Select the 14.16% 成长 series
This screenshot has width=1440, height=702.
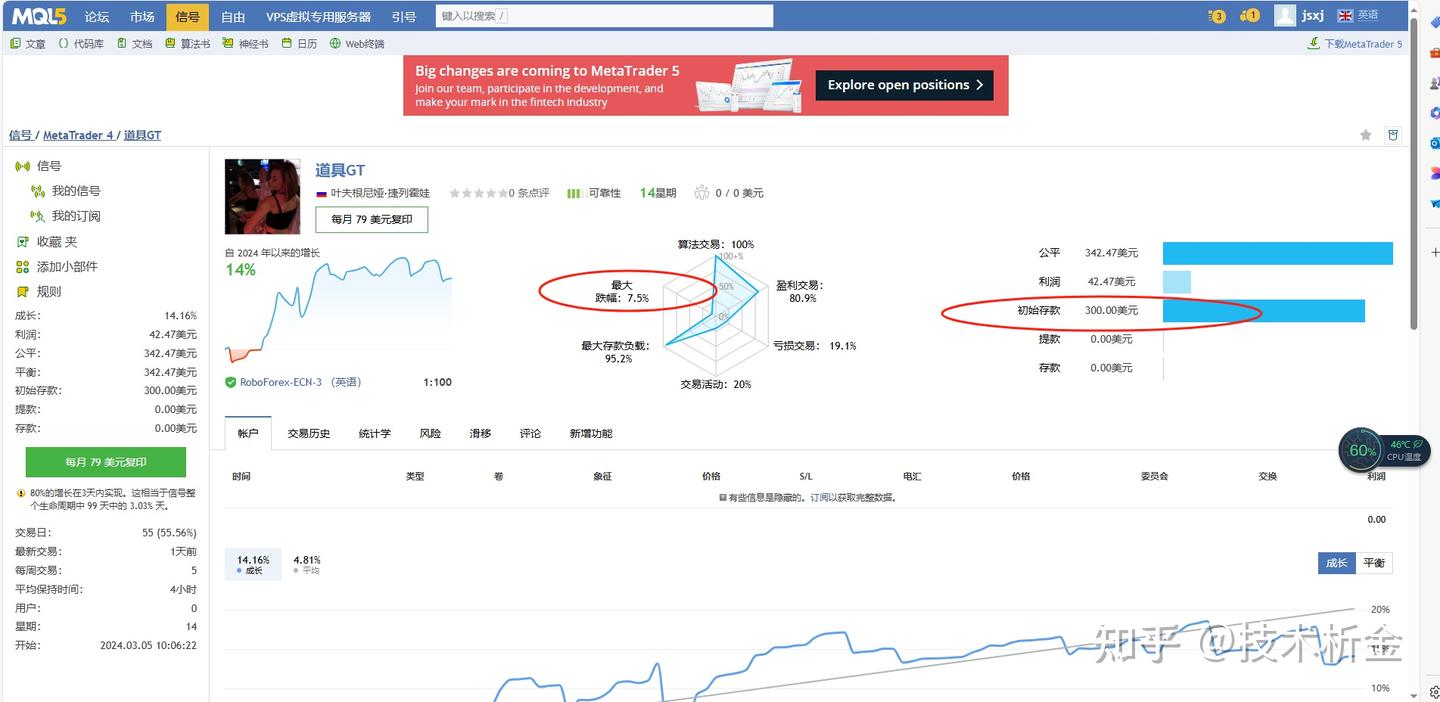coord(253,565)
